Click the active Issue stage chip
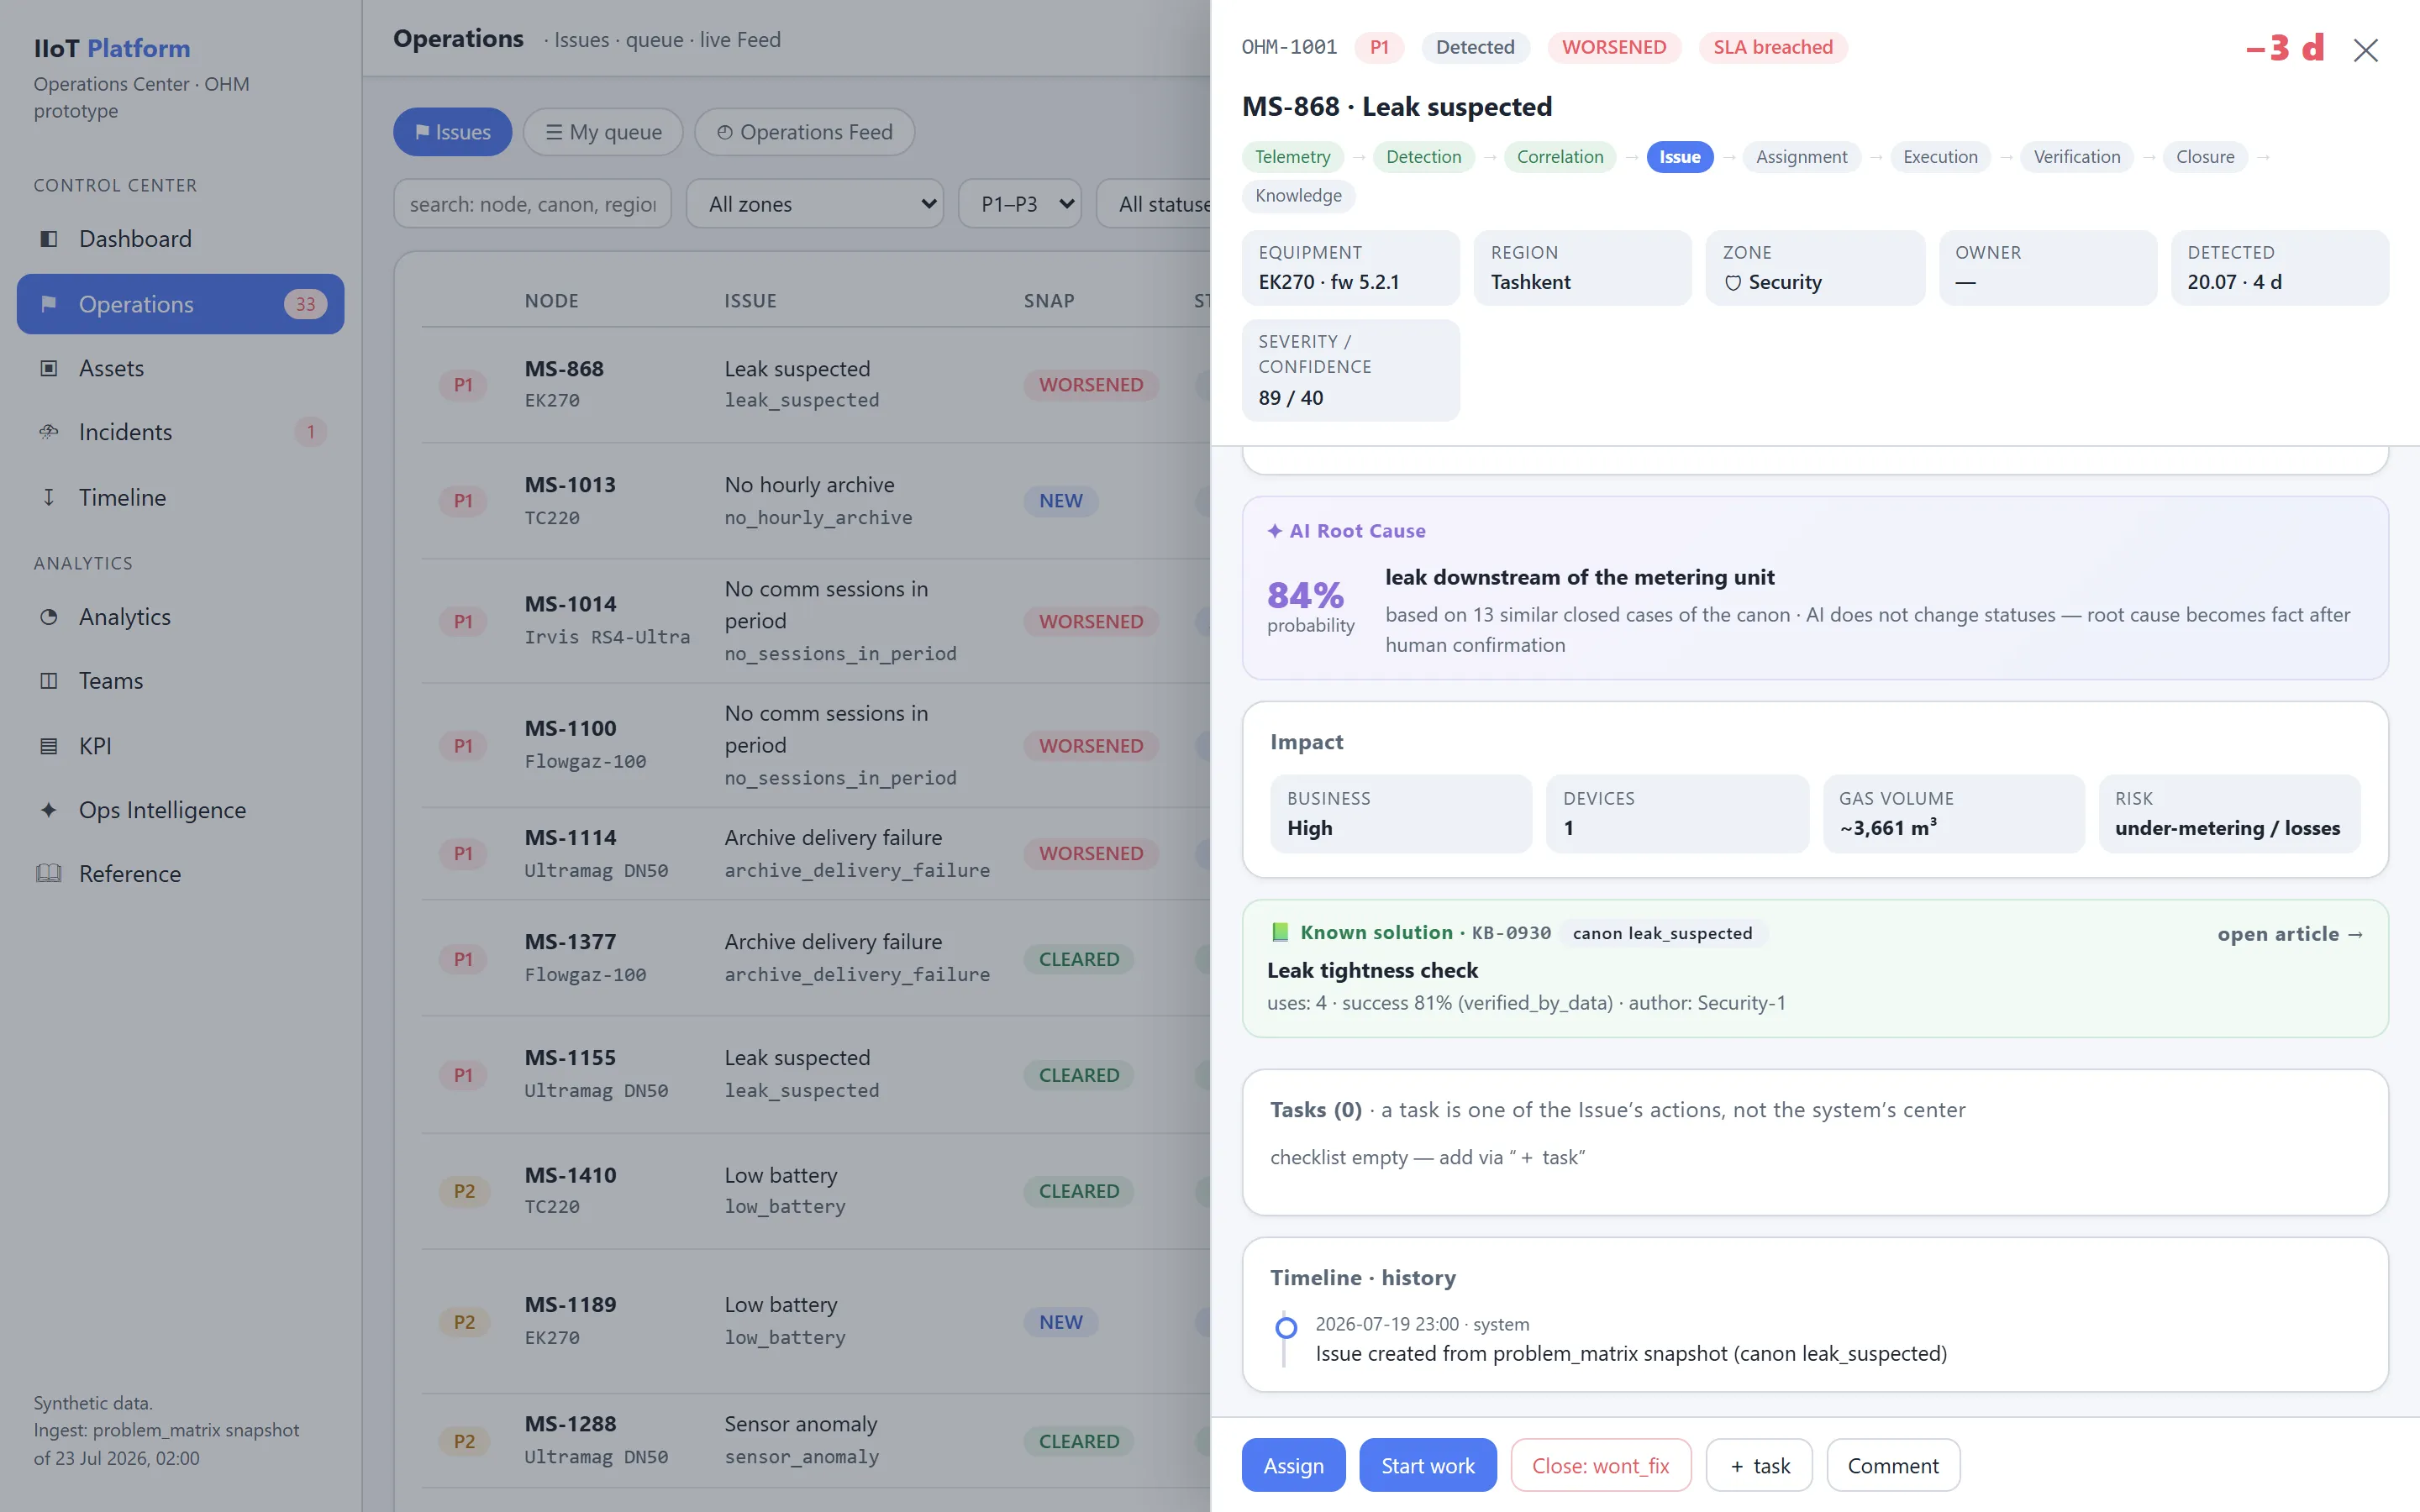Screen dimensions: 2420x1512 pyautogui.click(x=1679, y=157)
